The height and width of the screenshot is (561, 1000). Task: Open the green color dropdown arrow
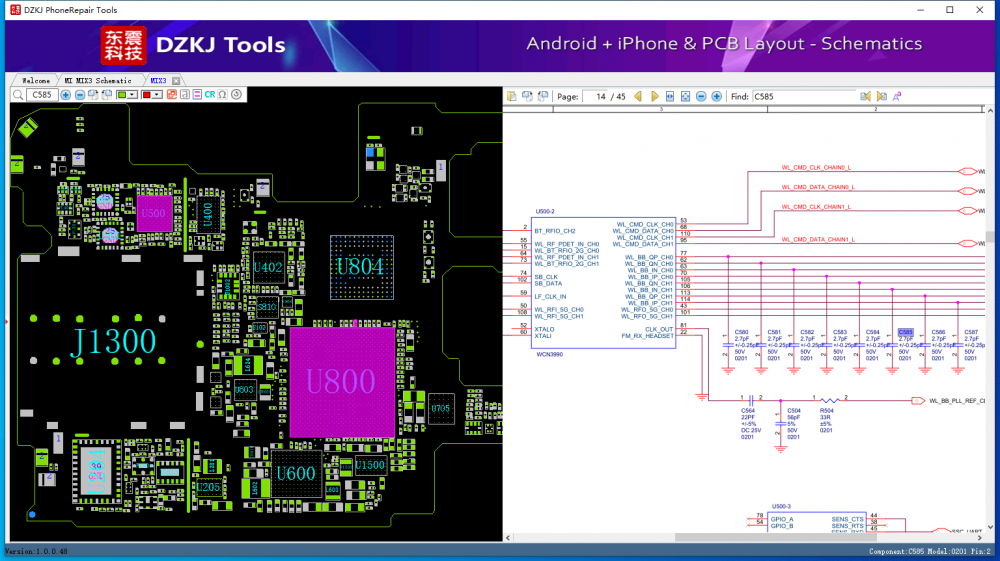pos(133,95)
